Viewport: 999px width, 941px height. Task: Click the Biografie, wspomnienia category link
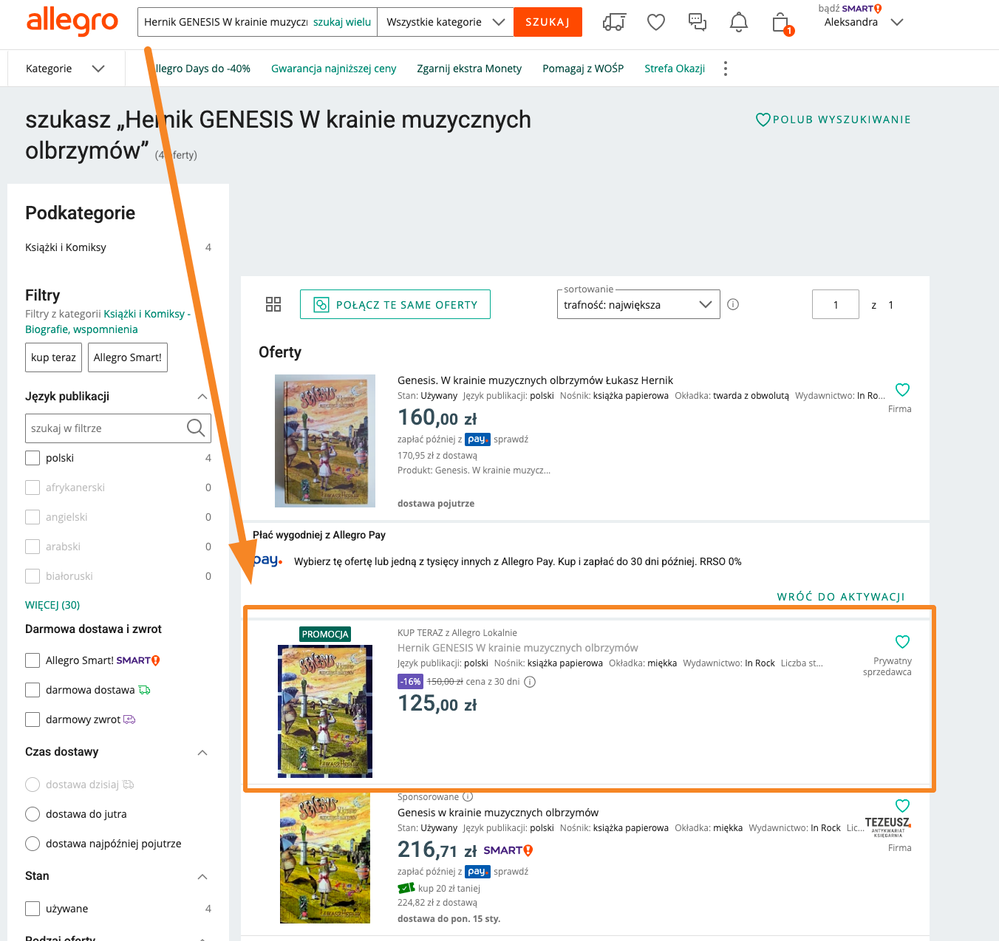82,329
